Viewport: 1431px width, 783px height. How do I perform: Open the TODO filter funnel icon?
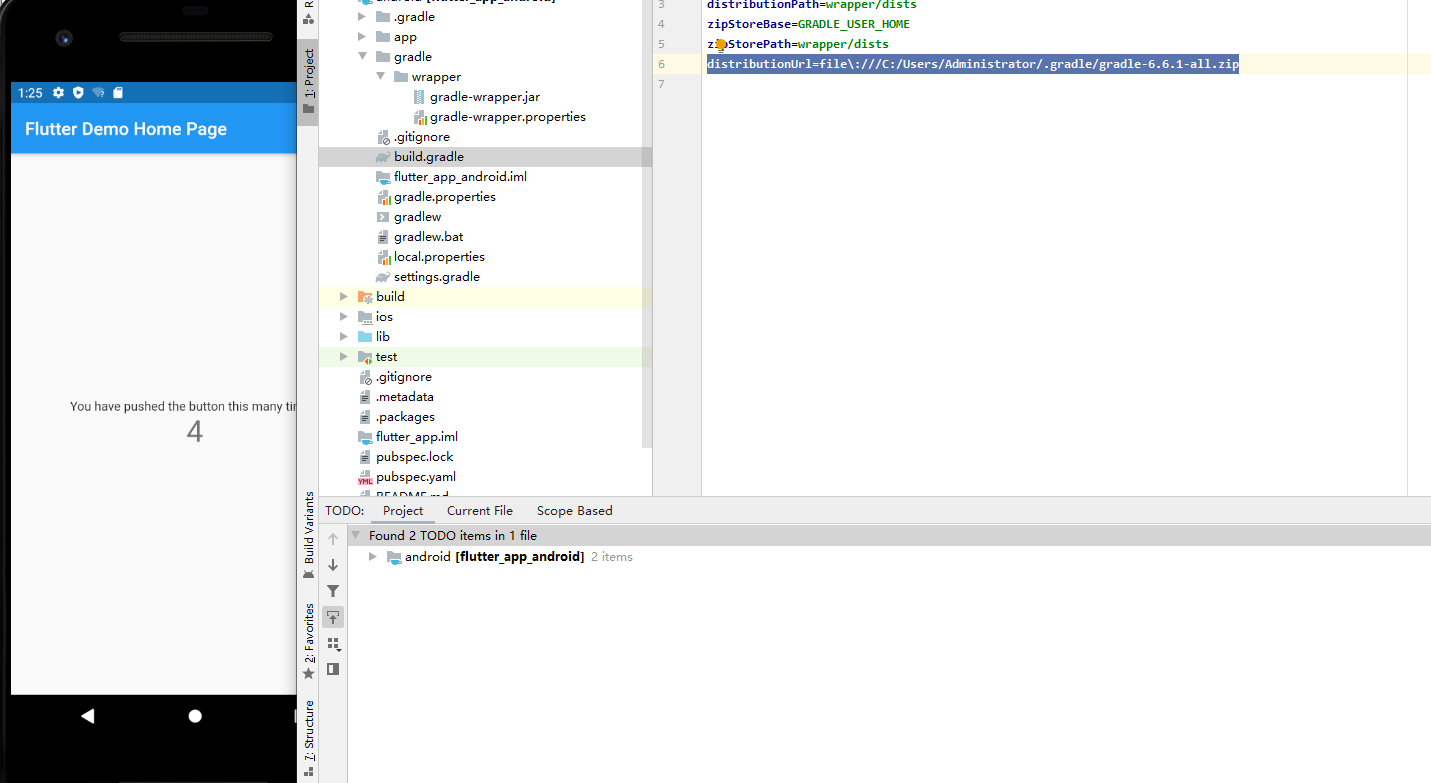click(x=333, y=591)
